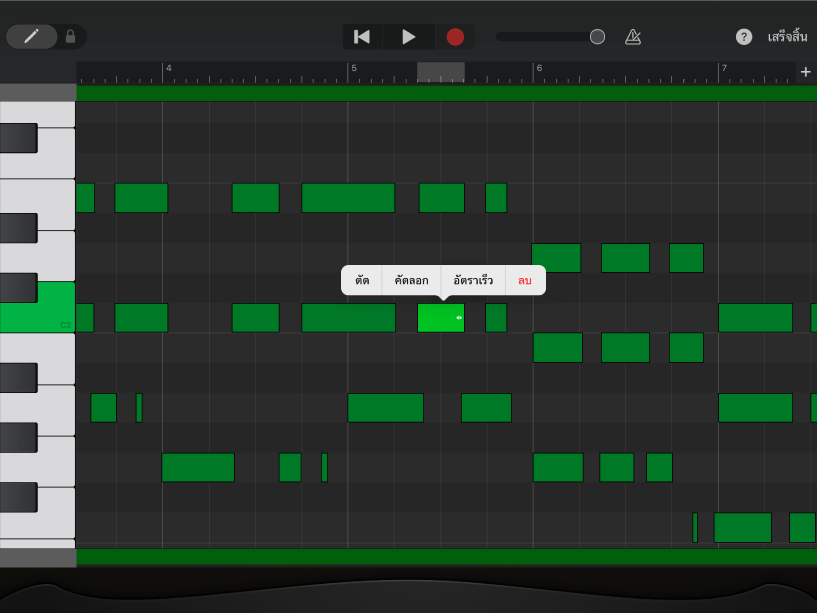The width and height of the screenshot is (819, 614).
Task: Click bar 7 marker on the ruler
Action: point(724,68)
